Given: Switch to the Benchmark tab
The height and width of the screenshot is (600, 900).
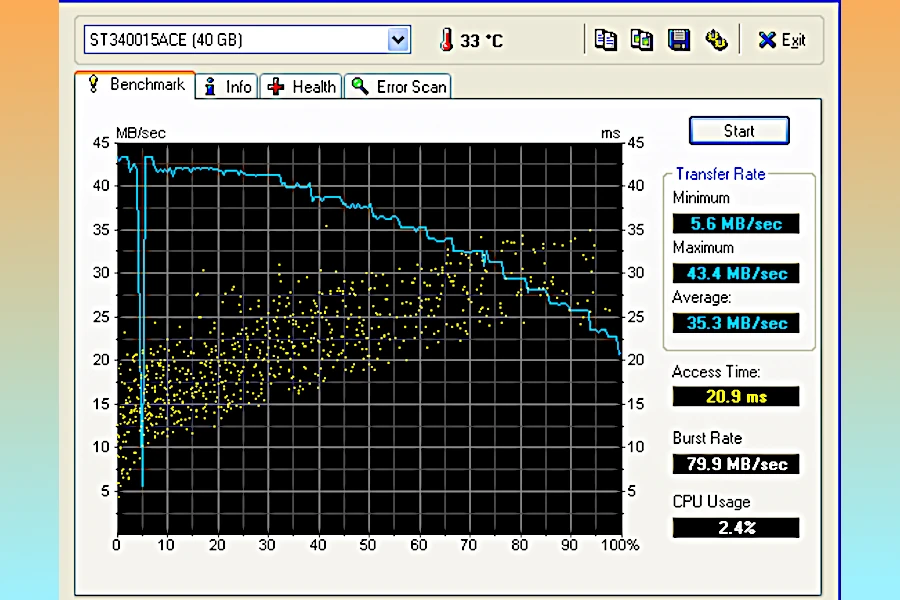Looking at the screenshot, I should (136, 85).
